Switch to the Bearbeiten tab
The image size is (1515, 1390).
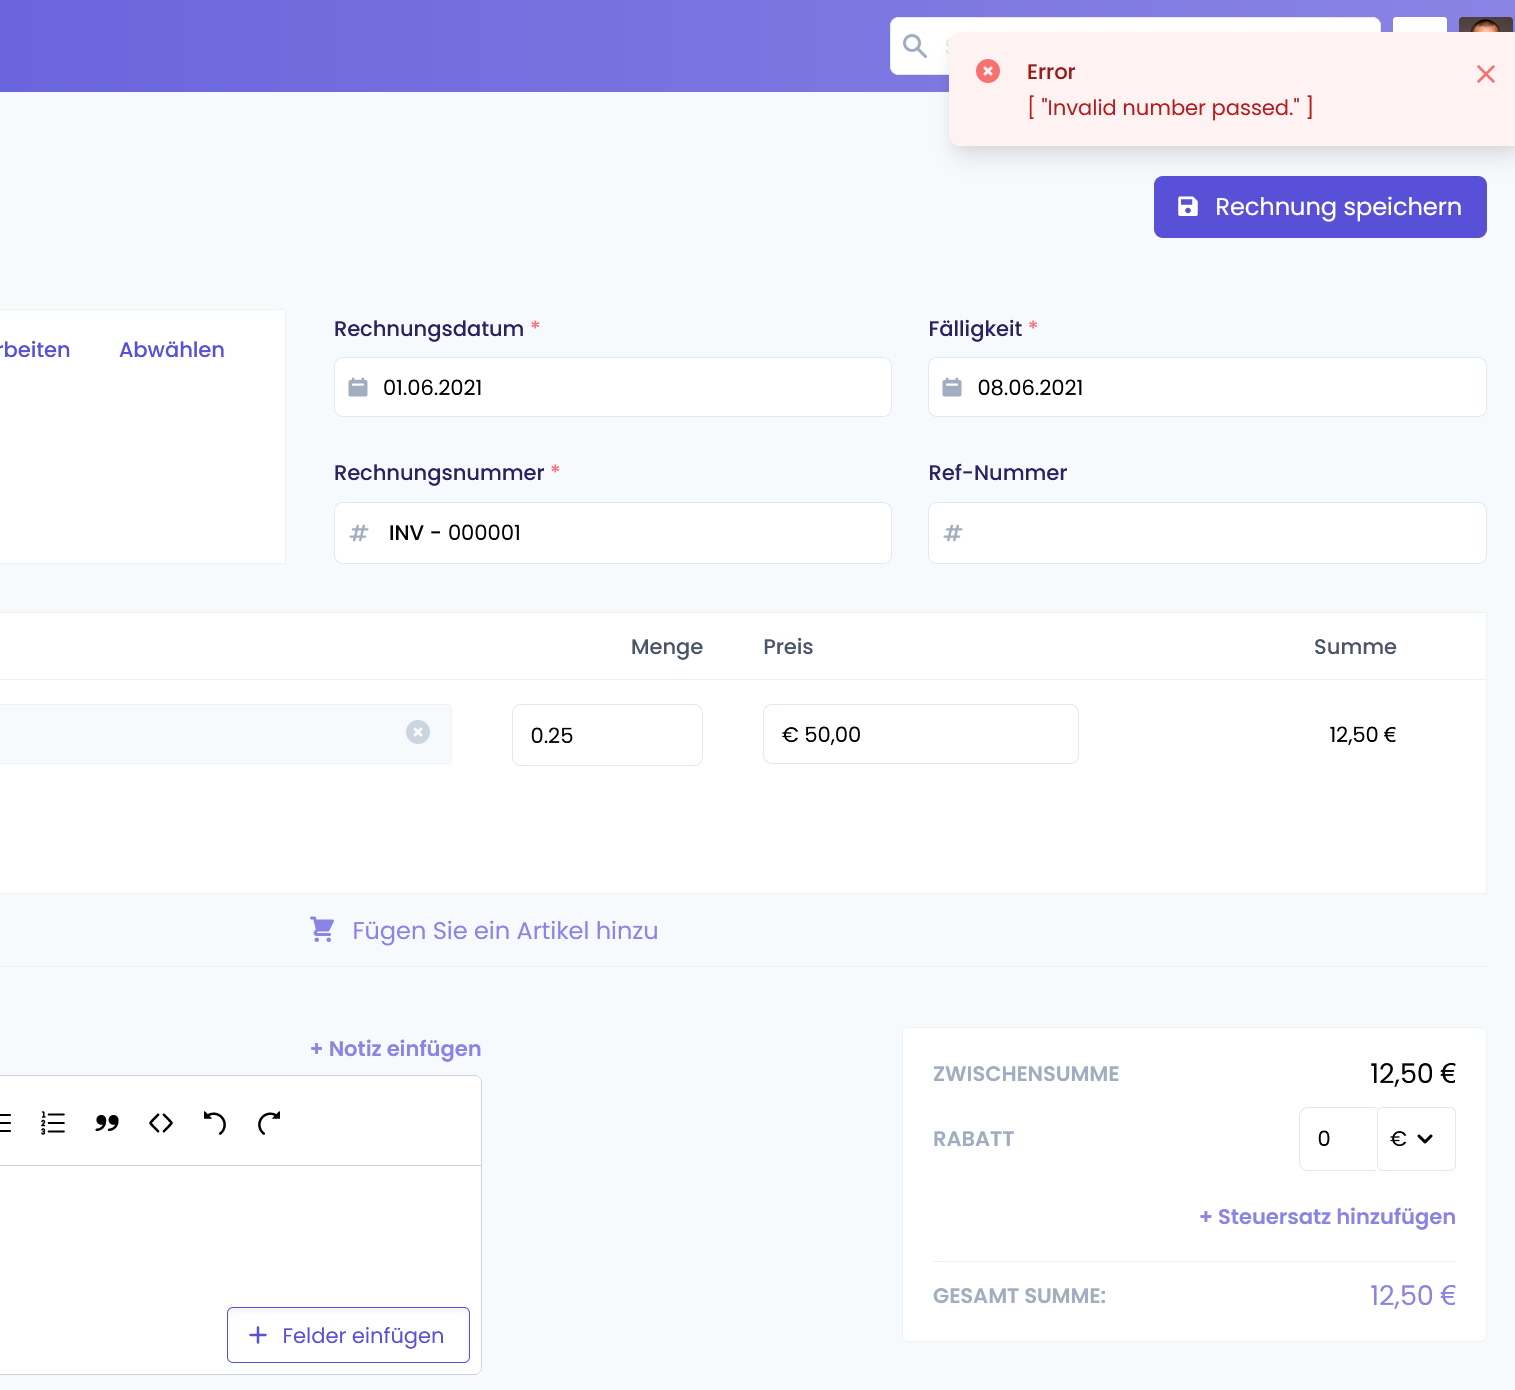pyautogui.click(x=34, y=349)
